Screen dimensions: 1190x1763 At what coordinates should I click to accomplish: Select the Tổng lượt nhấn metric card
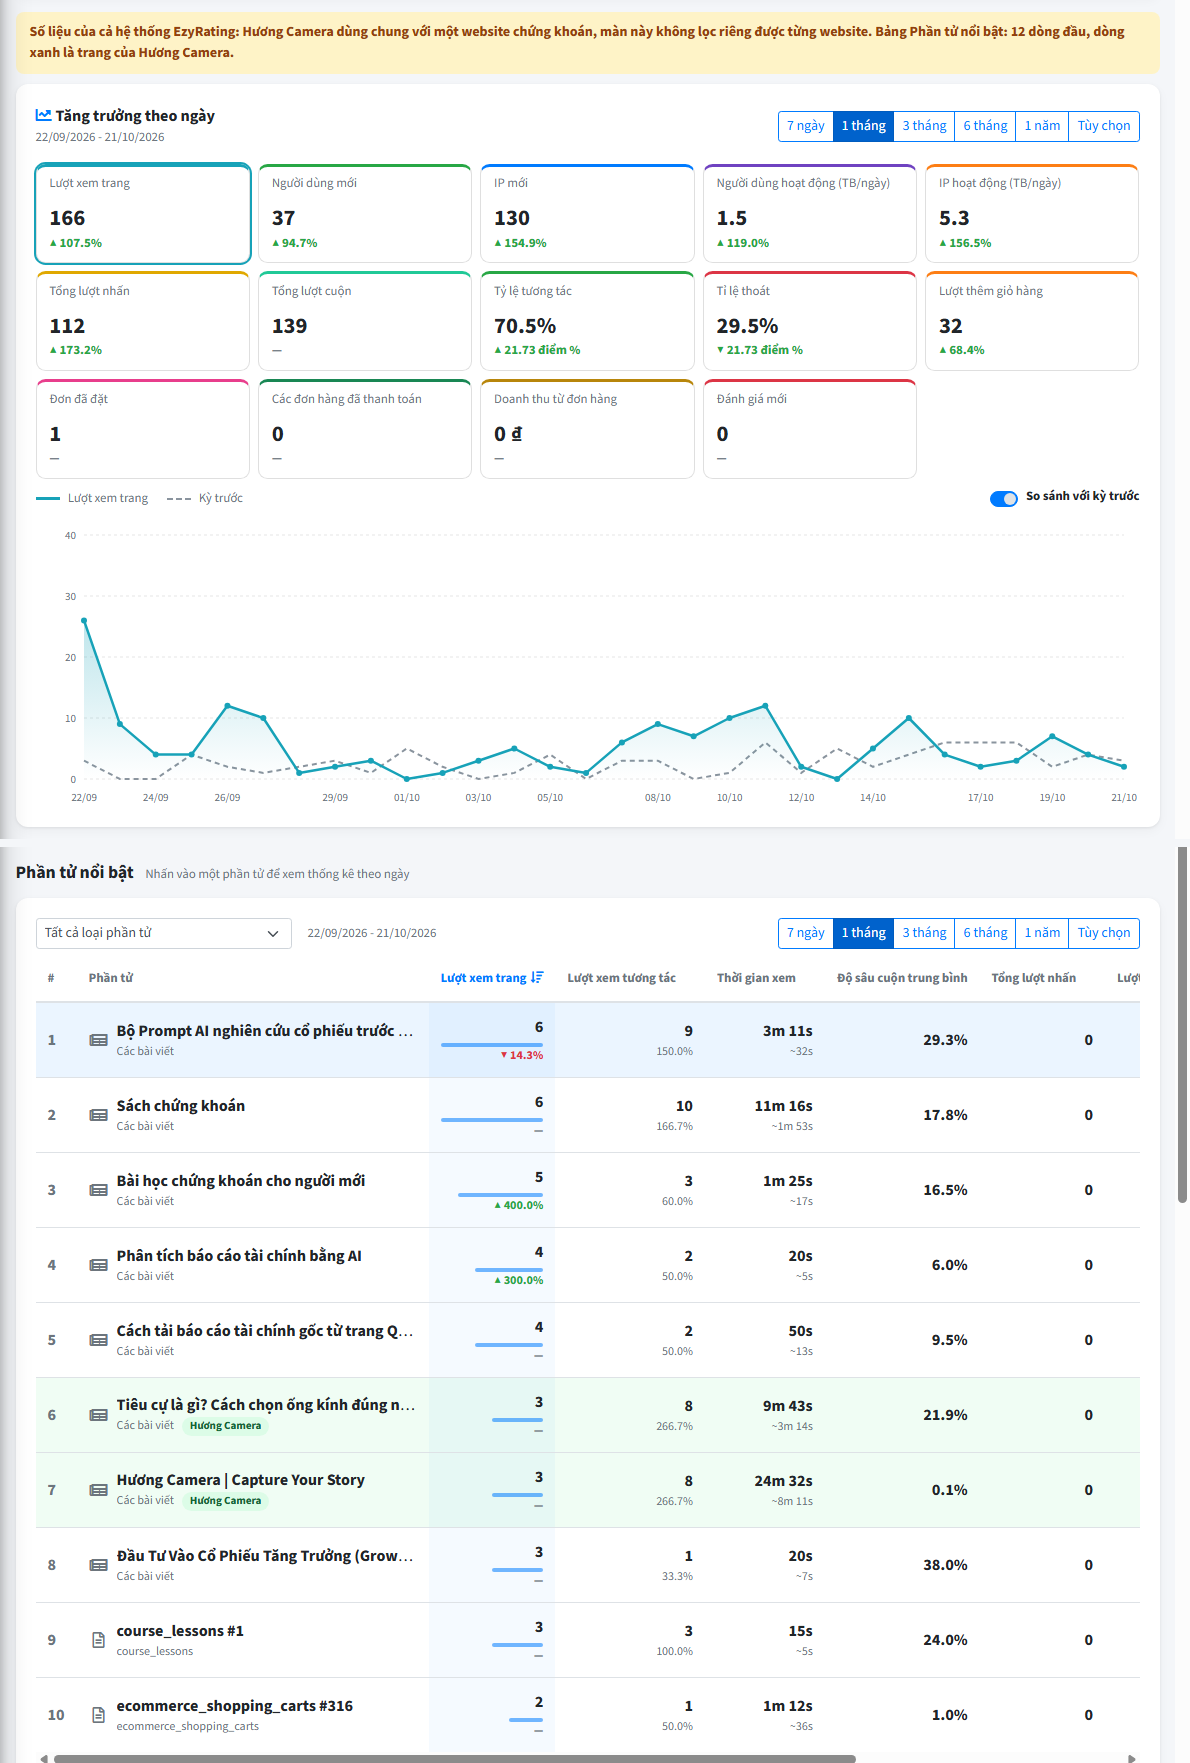pos(143,321)
